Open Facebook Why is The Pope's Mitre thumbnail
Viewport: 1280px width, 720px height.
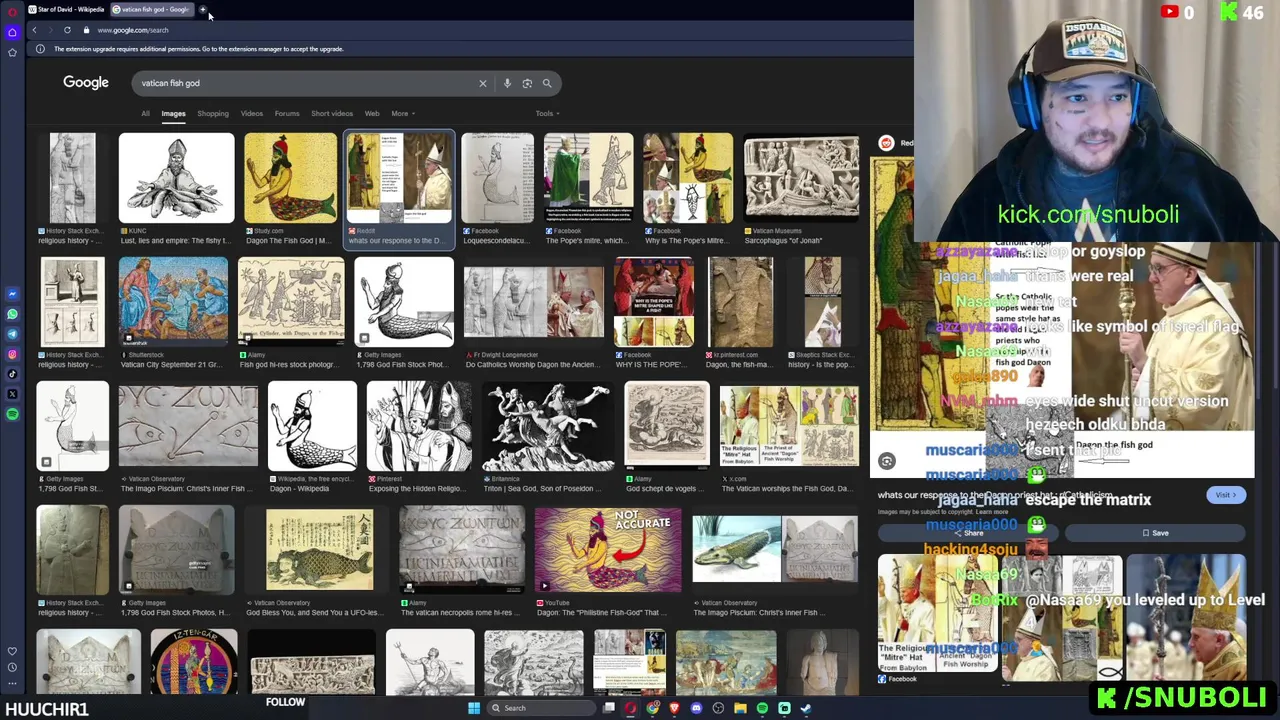pos(688,177)
